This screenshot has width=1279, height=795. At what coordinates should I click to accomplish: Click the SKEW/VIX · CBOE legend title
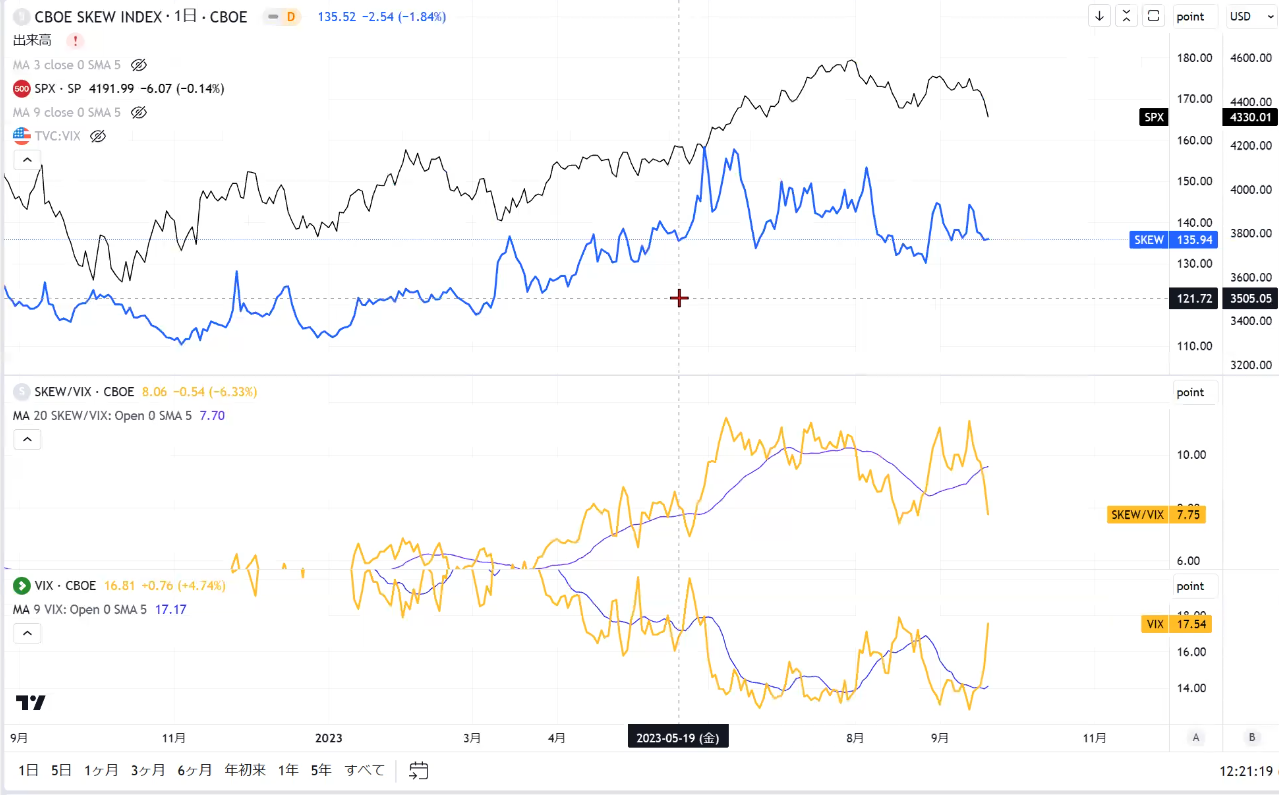pos(86,392)
